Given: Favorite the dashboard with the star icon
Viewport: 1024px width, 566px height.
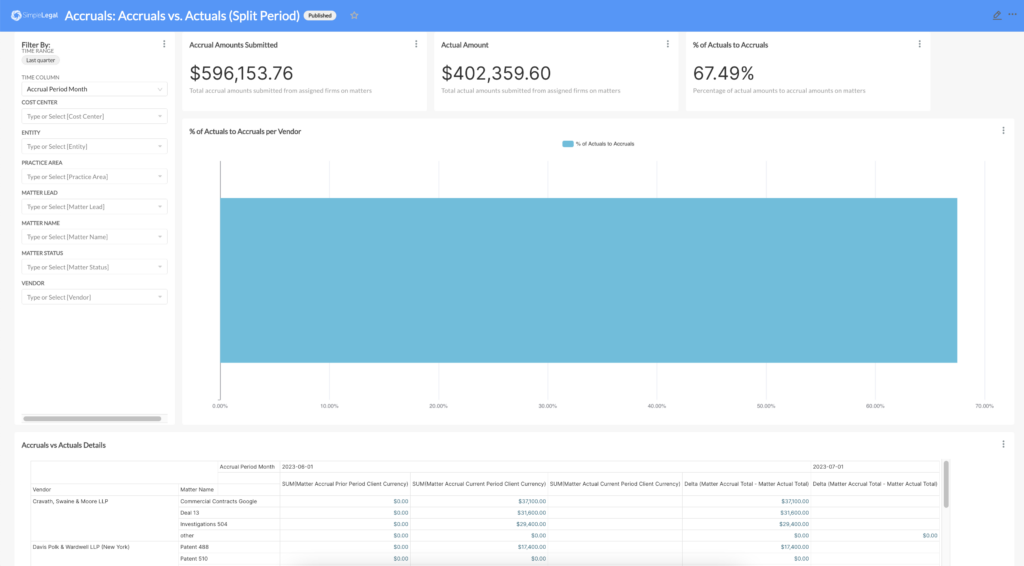Looking at the screenshot, I should [x=354, y=15].
